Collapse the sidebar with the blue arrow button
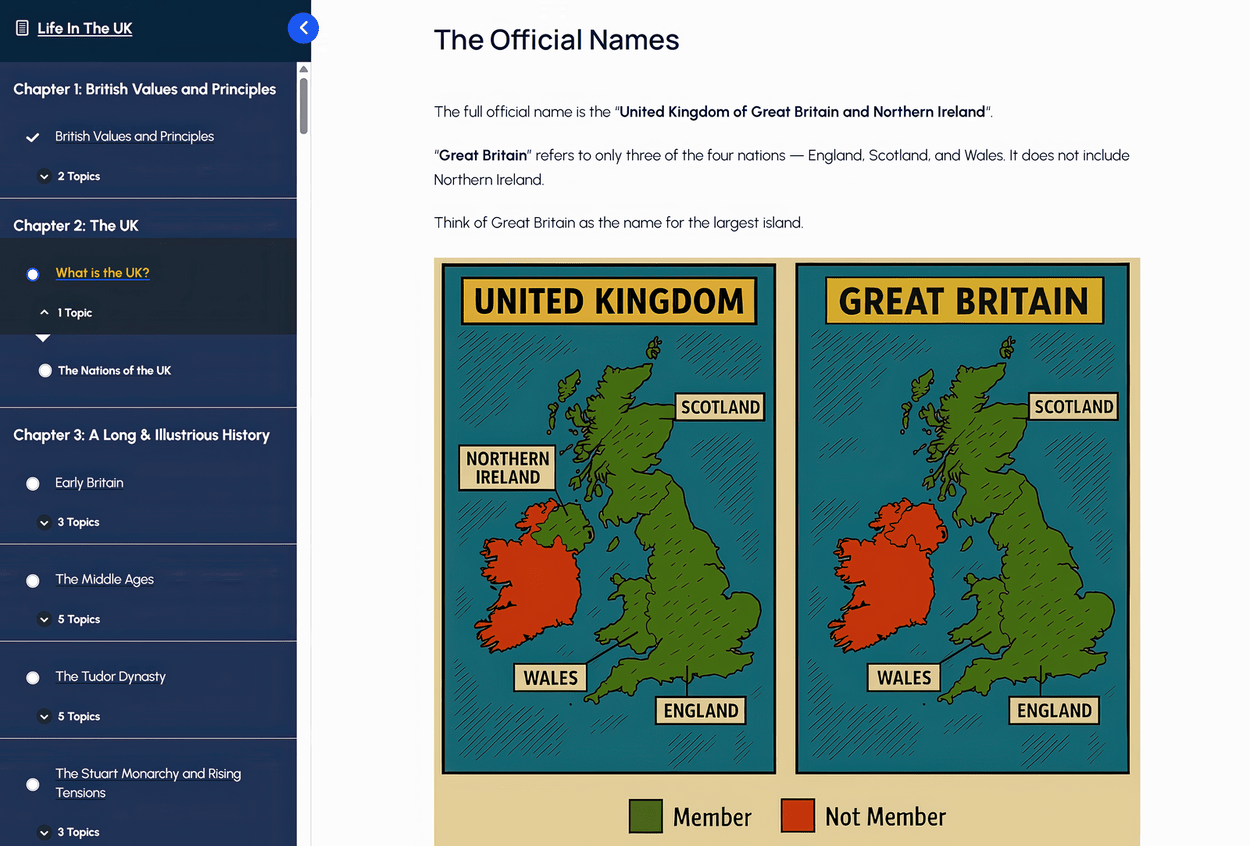Screen dimensions: 1250x846 (x=303, y=28)
